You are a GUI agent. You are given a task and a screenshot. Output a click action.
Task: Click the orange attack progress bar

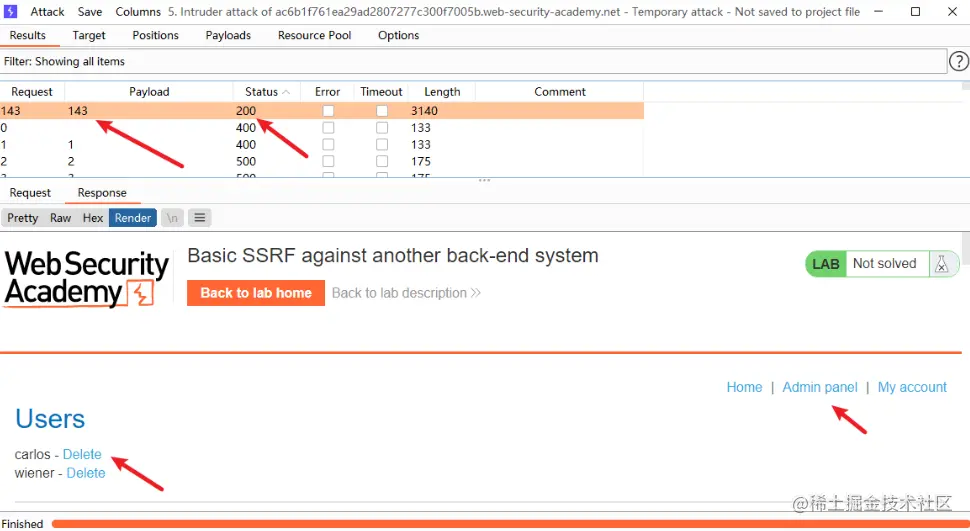tap(510, 524)
